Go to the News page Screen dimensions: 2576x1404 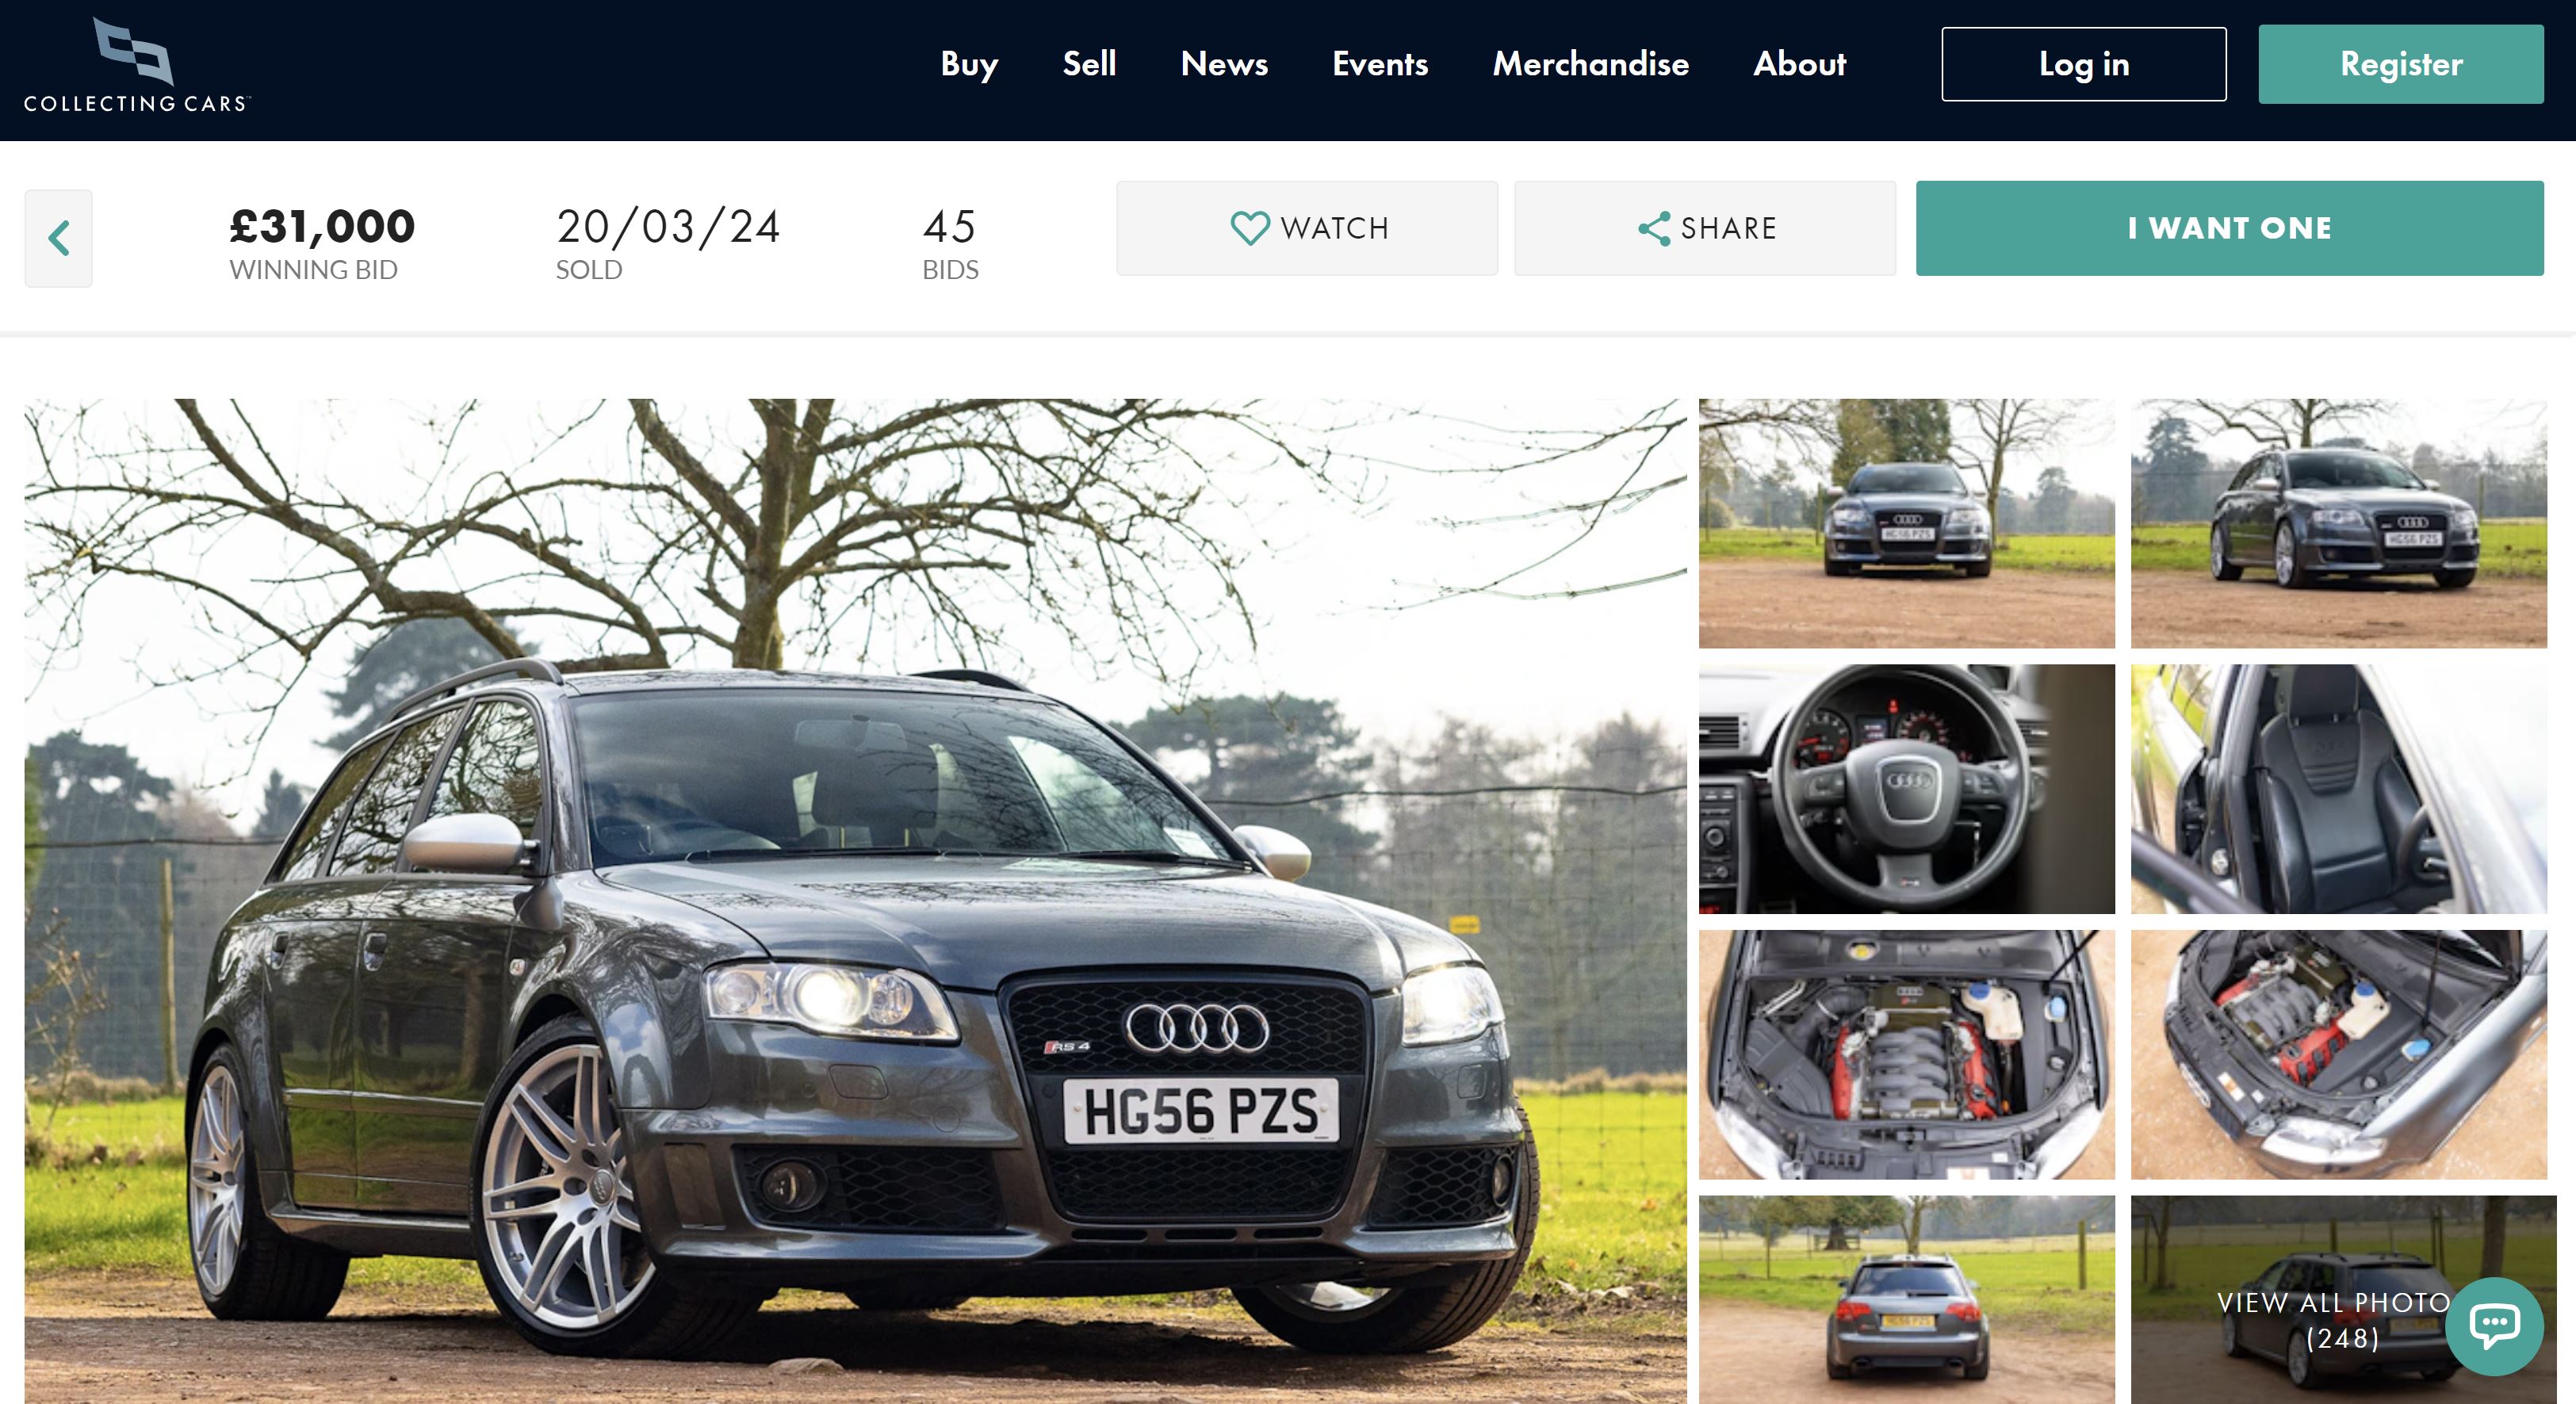tap(1223, 64)
